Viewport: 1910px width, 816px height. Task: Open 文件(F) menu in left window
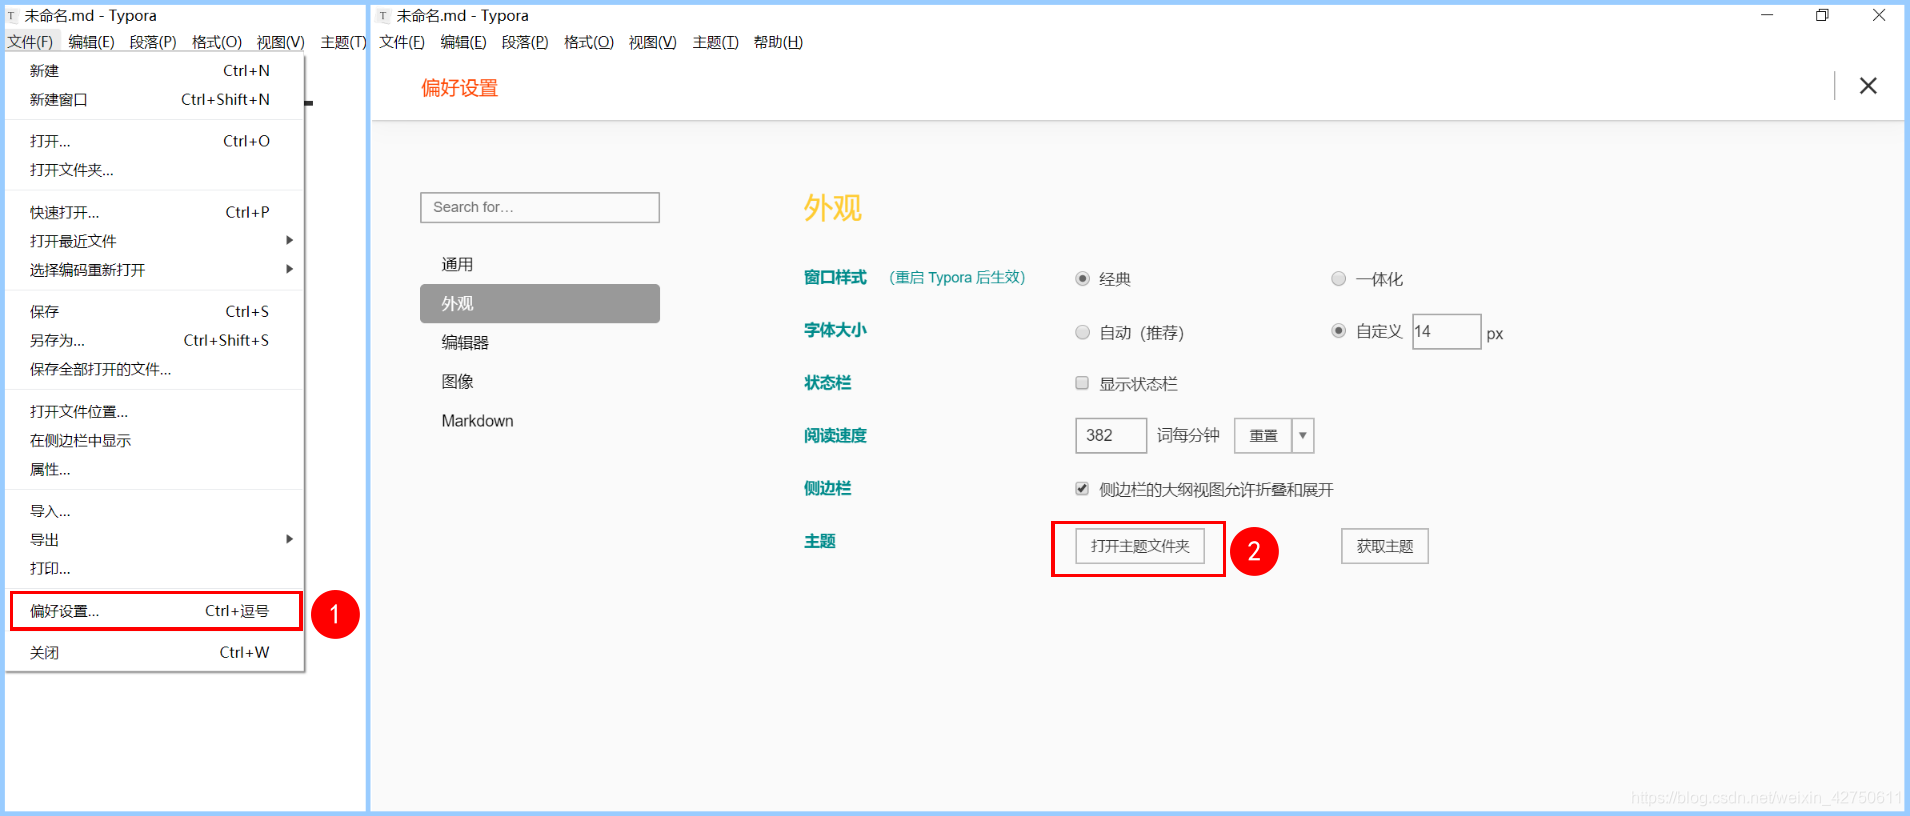tap(30, 42)
